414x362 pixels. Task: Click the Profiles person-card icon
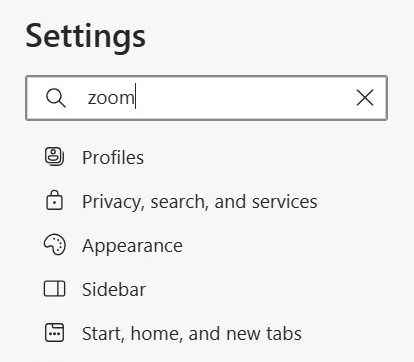pyautogui.click(x=54, y=157)
